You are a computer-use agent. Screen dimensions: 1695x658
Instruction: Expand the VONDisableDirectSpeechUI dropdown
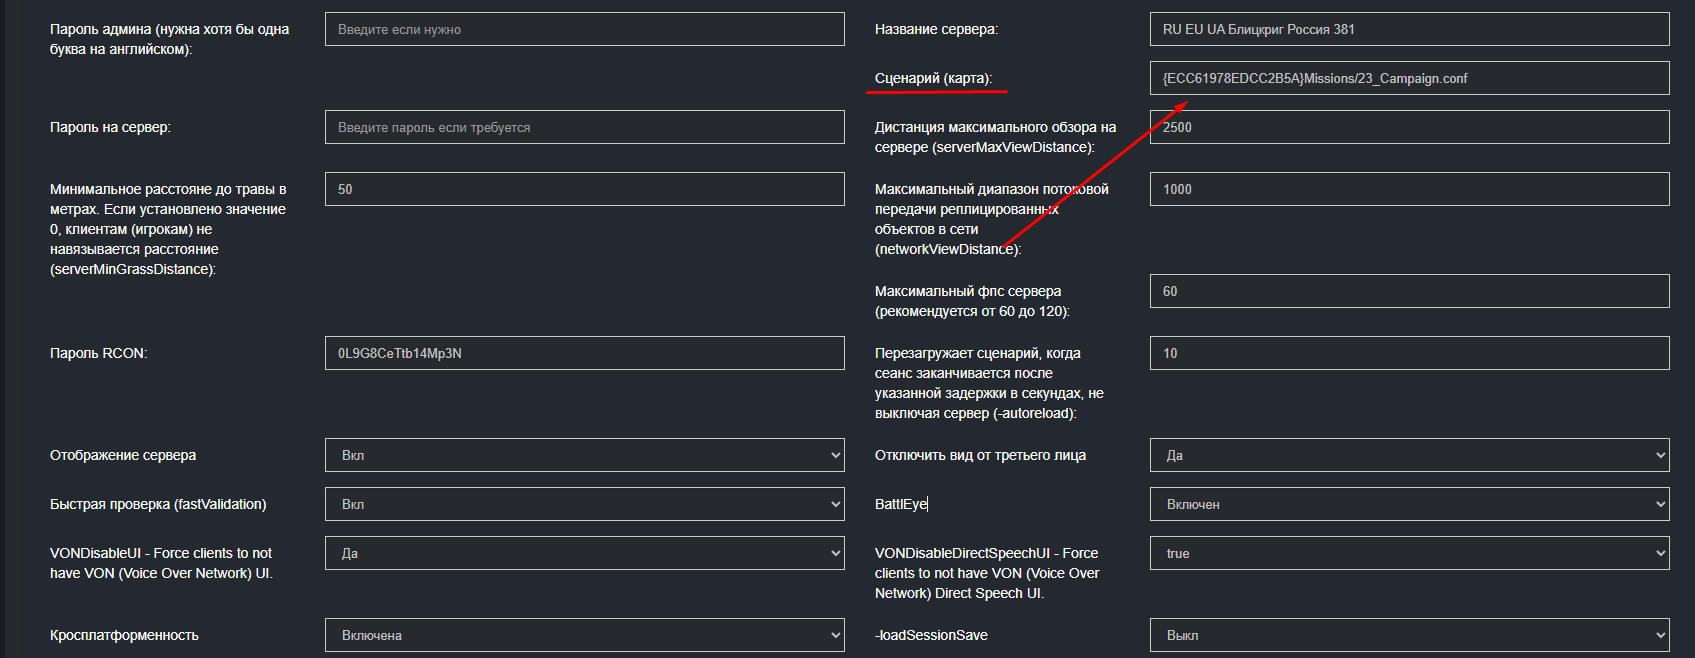point(1408,553)
